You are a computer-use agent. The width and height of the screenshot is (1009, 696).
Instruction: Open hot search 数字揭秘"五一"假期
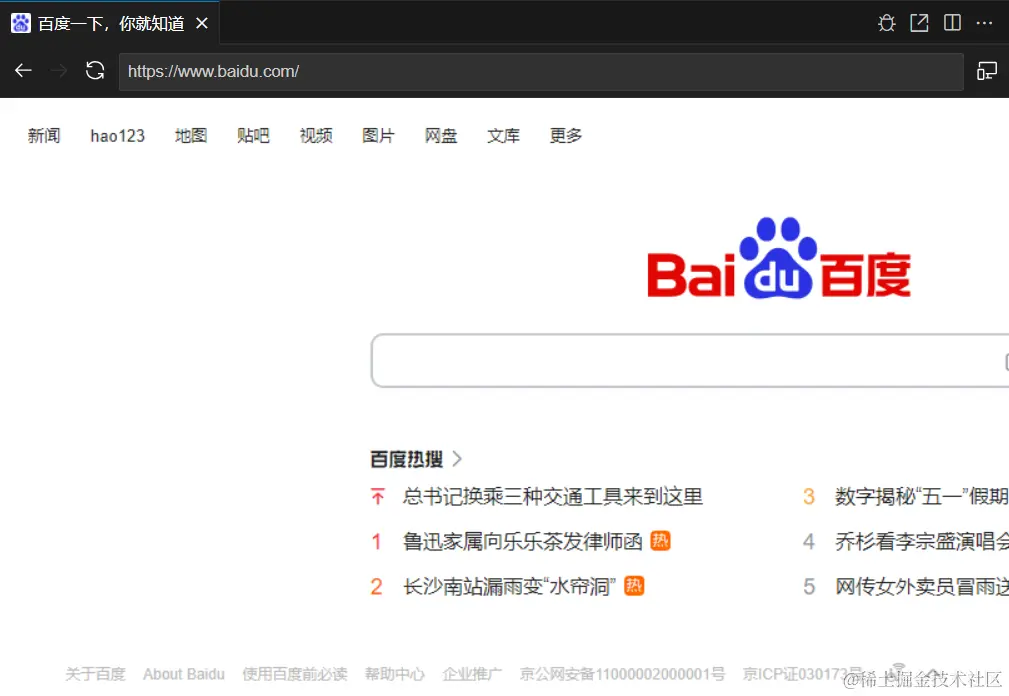tap(921, 497)
